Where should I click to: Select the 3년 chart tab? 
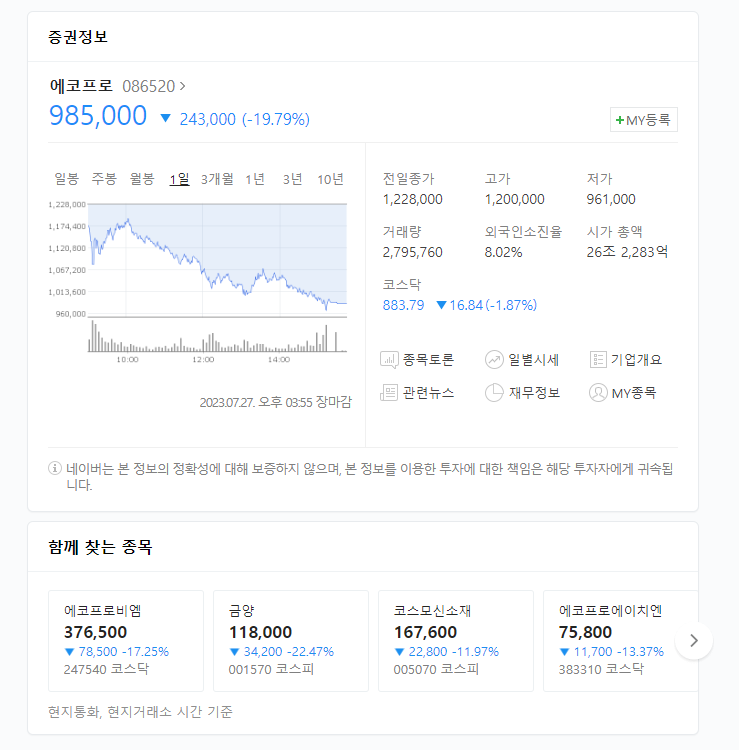click(x=292, y=179)
